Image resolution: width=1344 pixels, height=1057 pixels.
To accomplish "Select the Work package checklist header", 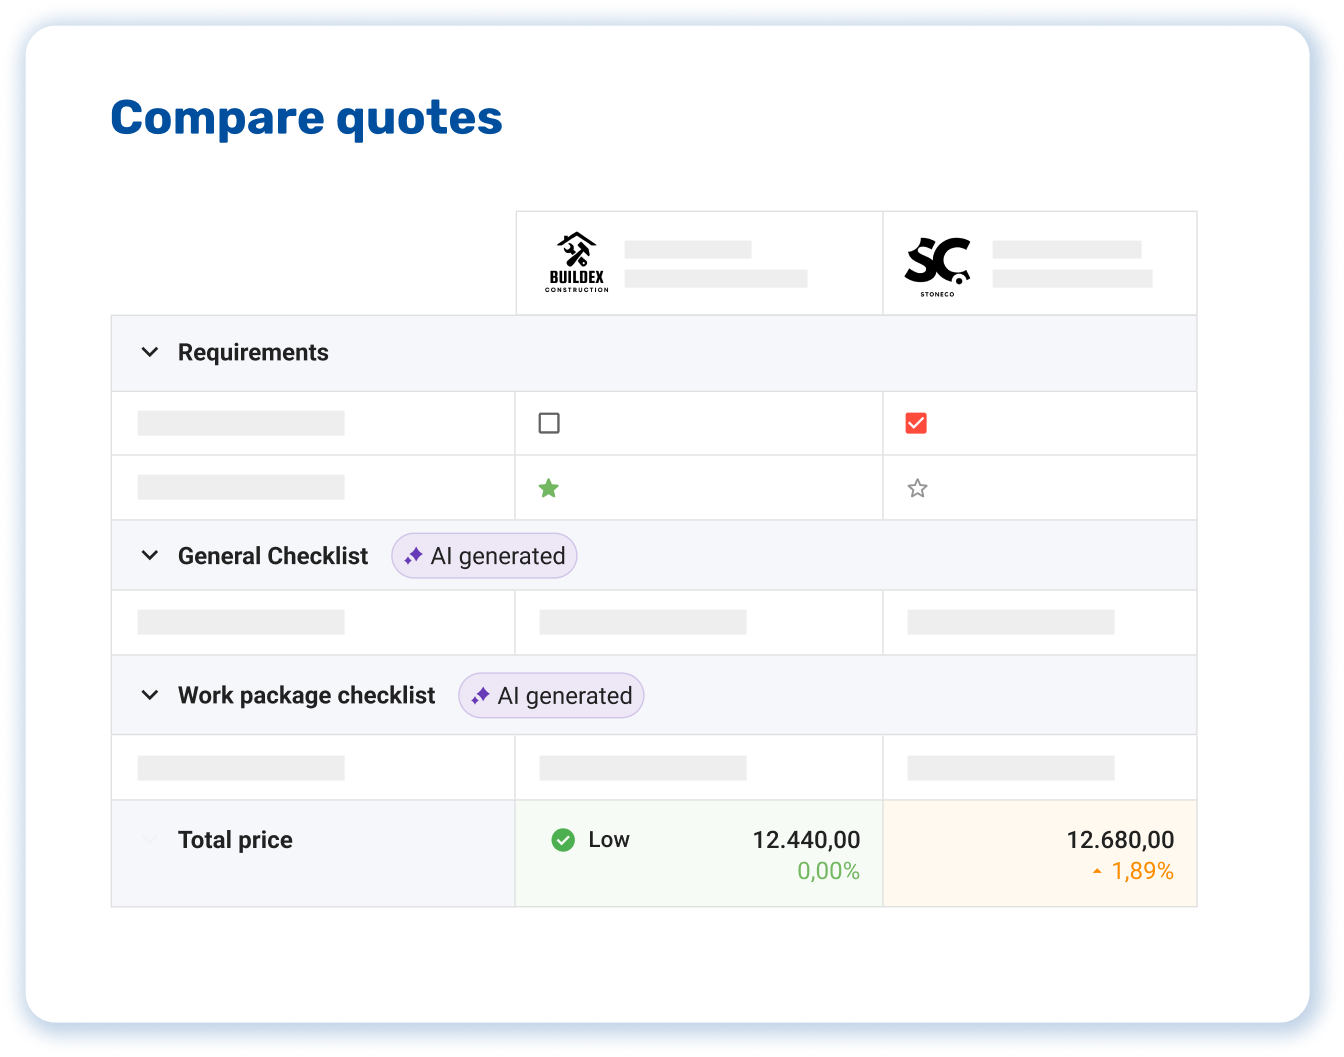I will coord(306,695).
